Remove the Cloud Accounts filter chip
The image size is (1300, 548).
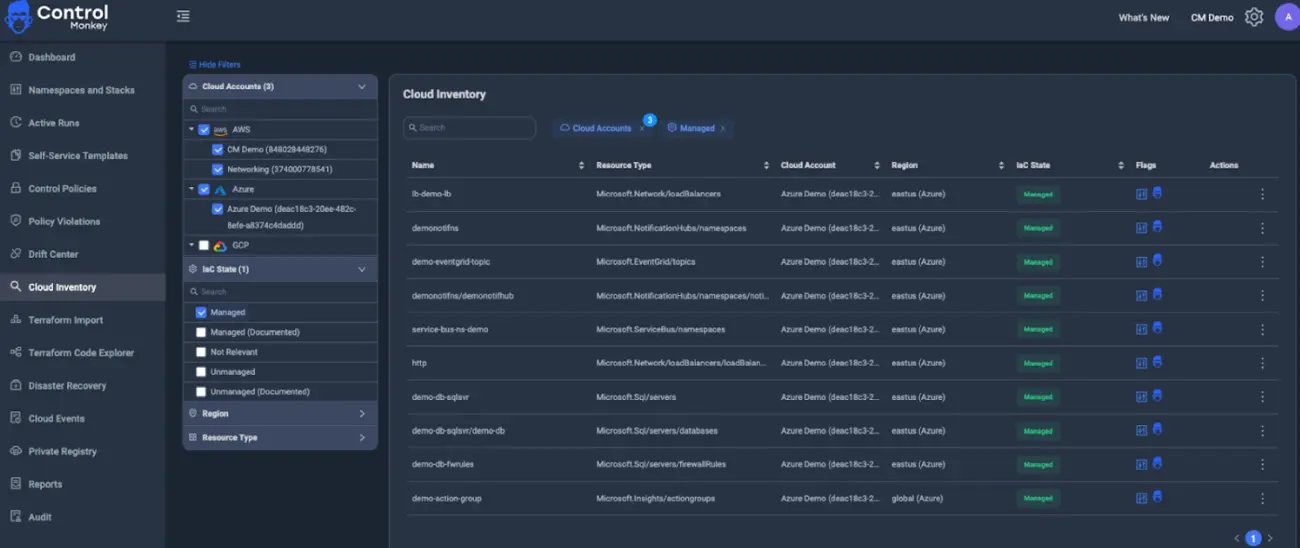pos(642,128)
